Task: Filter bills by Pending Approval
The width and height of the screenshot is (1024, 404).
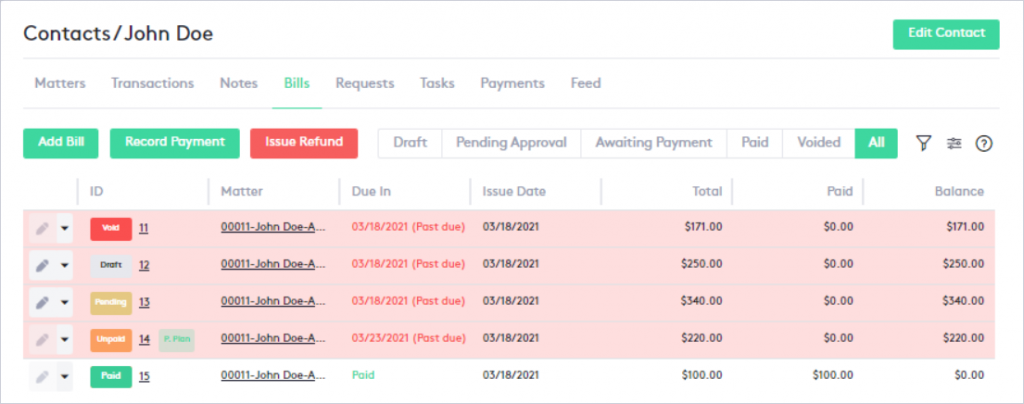Action: click(511, 143)
